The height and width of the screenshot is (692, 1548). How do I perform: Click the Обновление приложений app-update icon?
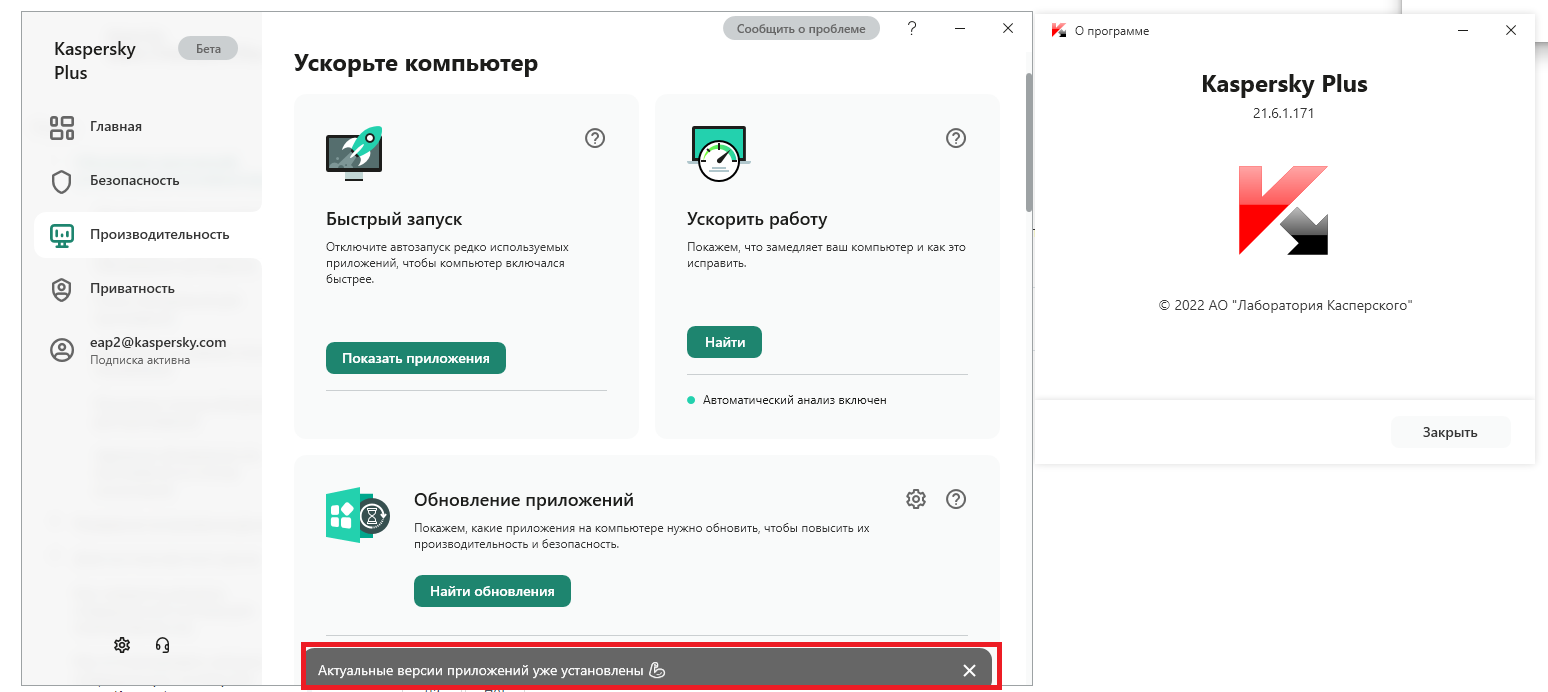(x=357, y=515)
